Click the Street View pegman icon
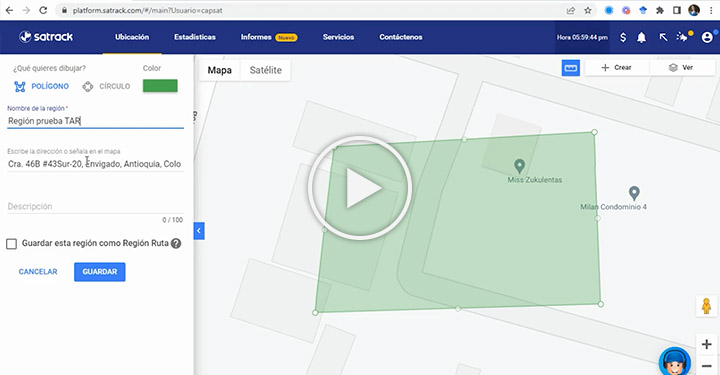Viewport: 720px width, 375px height. click(x=707, y=306)
